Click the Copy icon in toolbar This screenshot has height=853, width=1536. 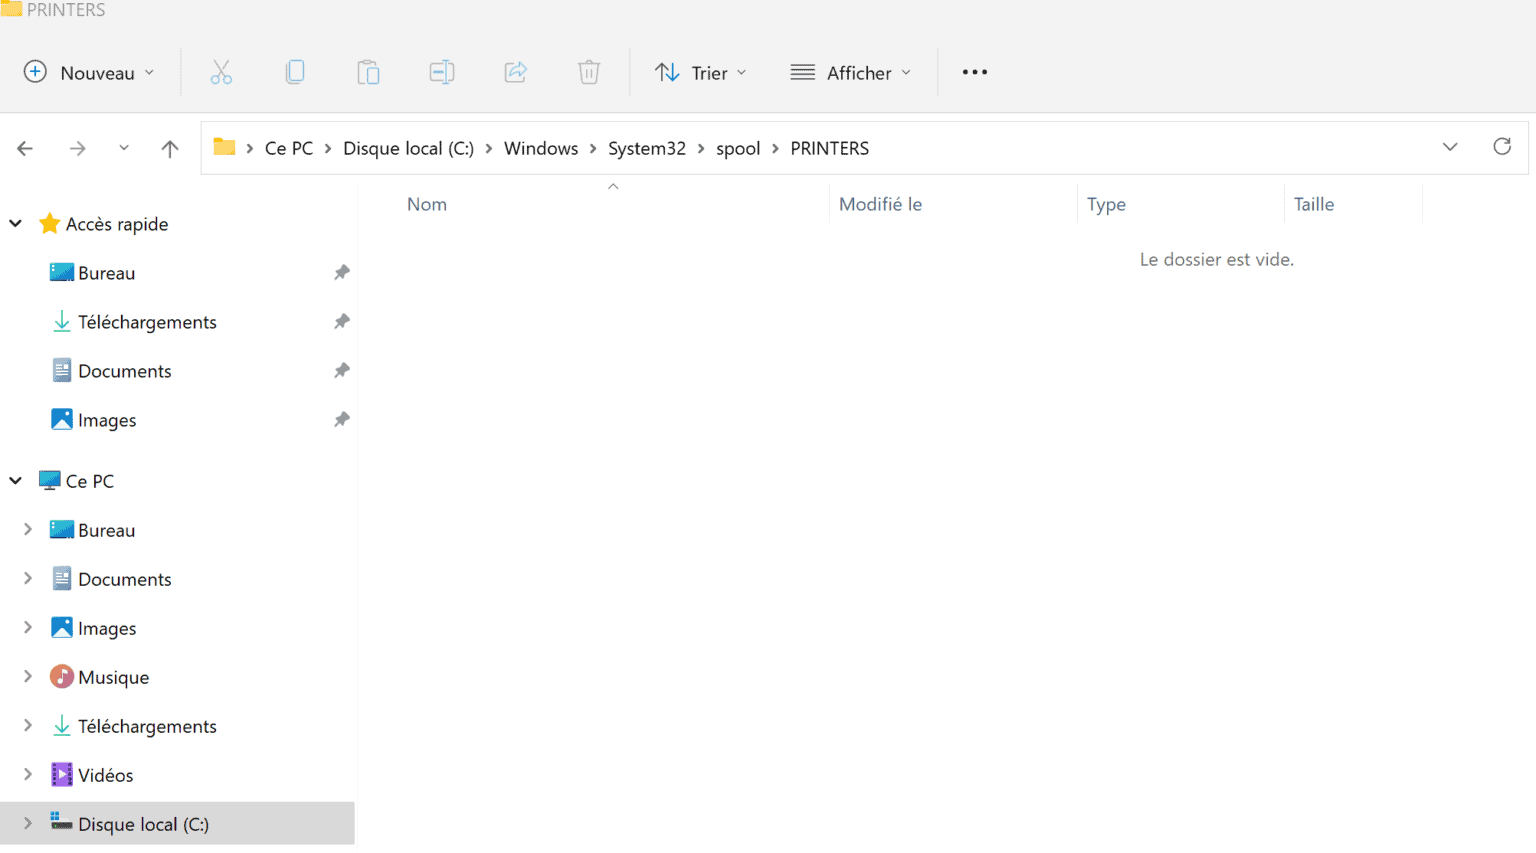(295, 72)
